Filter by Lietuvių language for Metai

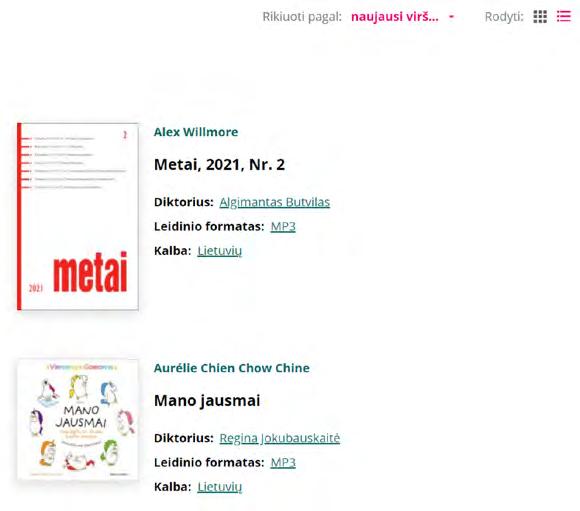(x=220, y=251)
